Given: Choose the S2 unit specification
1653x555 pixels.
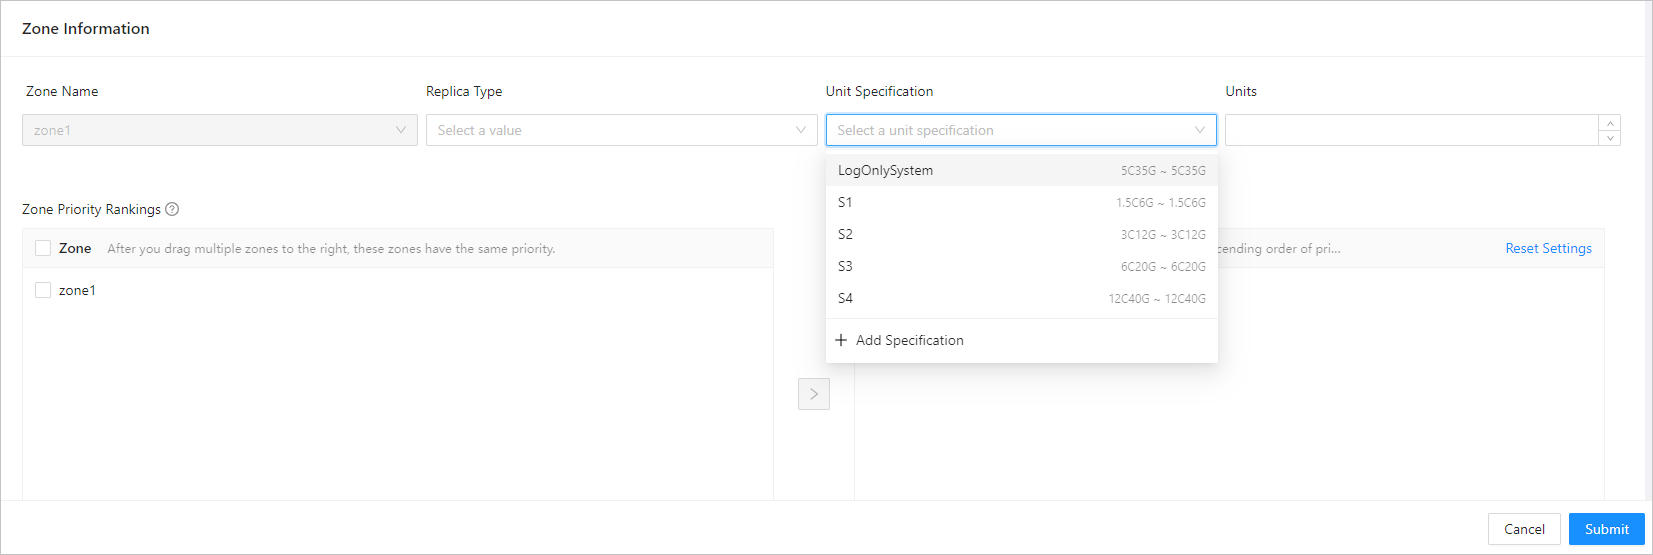Looking at the screenshot, I should [x=1021, y=234].
